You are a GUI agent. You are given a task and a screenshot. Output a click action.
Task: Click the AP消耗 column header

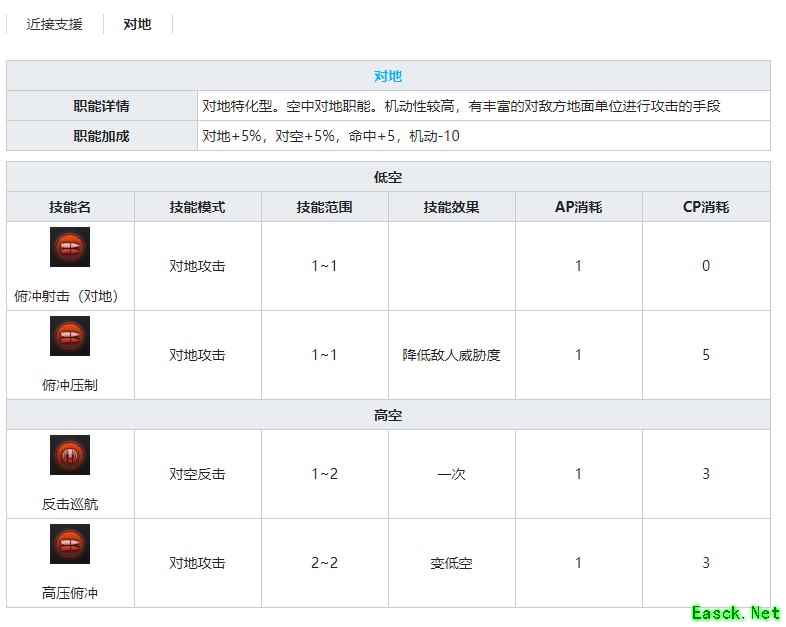pyautogui.click(x=578, y=207)
